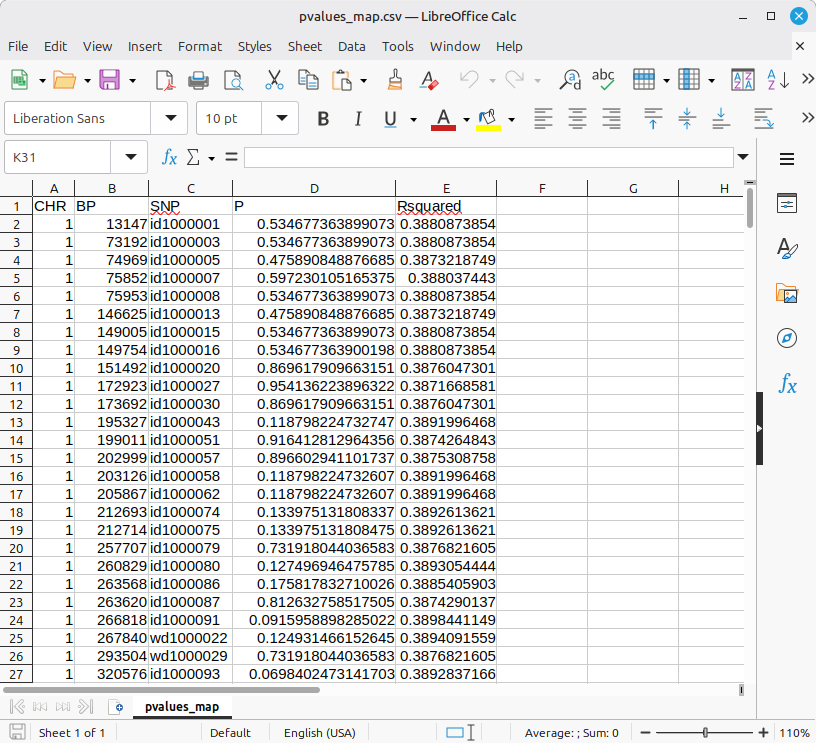Click the English (USA) language status
The height and width of the screenshot is (743, 816).
pos(319,733)
